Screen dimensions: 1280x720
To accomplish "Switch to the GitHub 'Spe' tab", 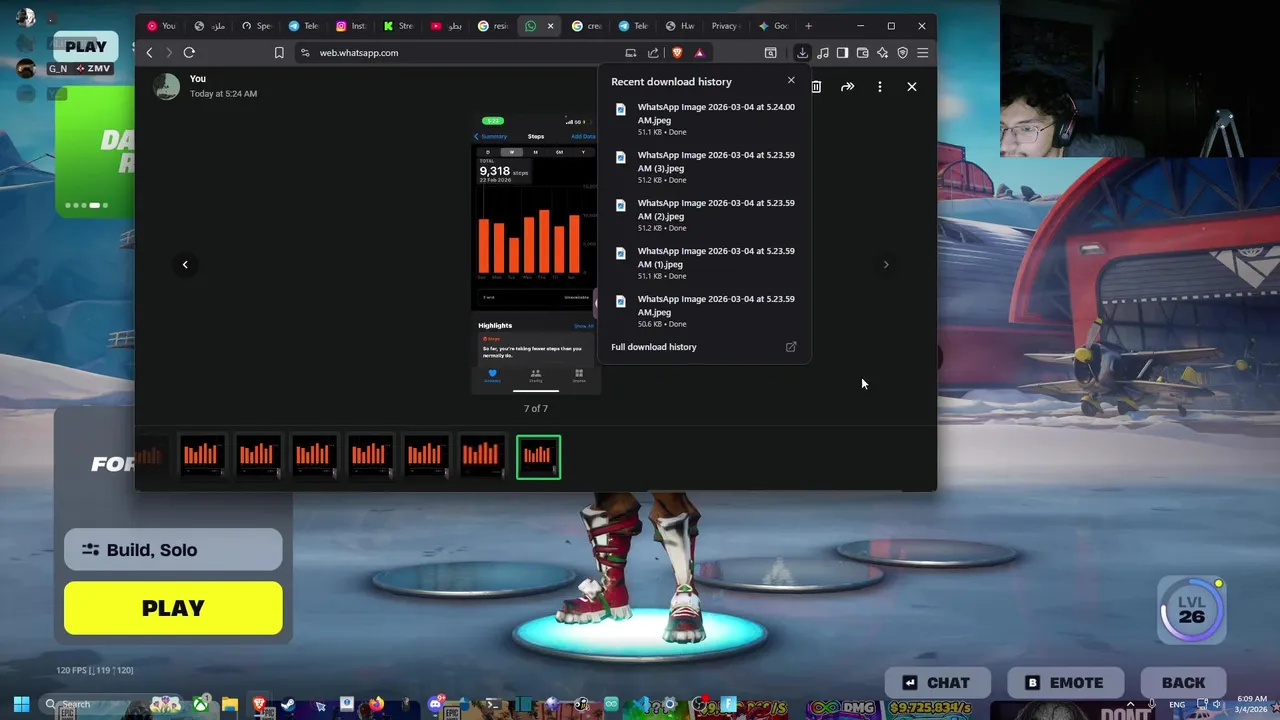I will 258,26.
